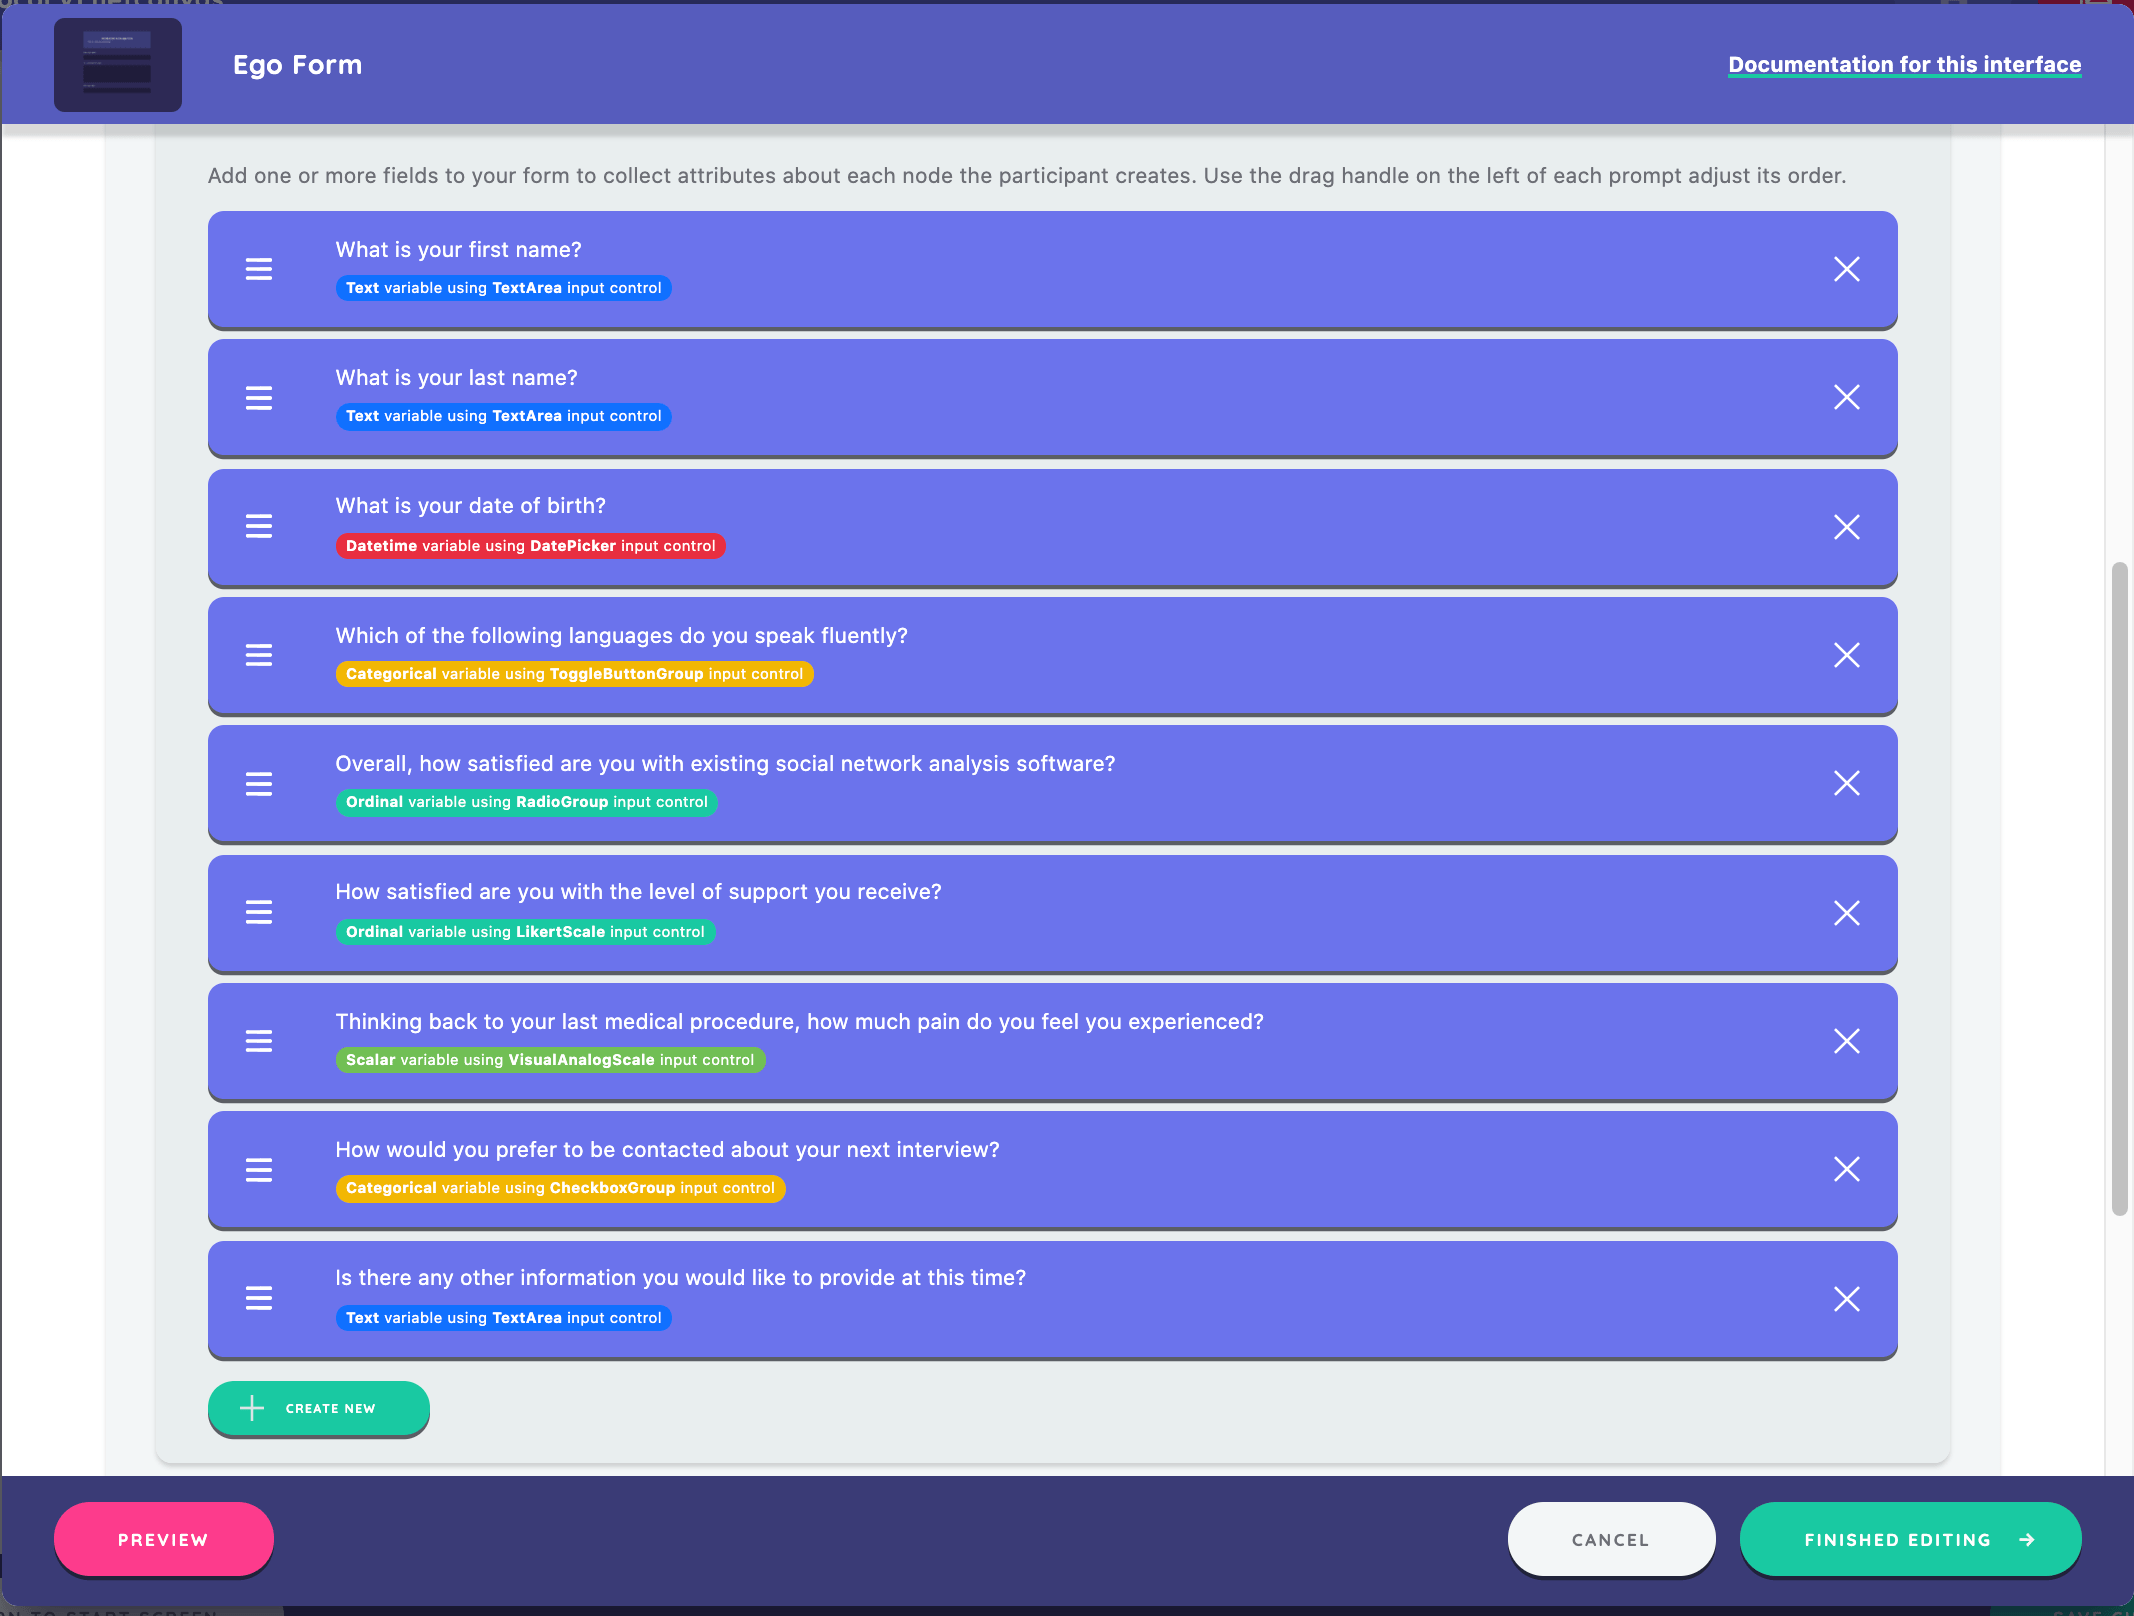2134x1616 pixels.
Task: Click Finished Editing button
Action: [x=1909, y=1540]
